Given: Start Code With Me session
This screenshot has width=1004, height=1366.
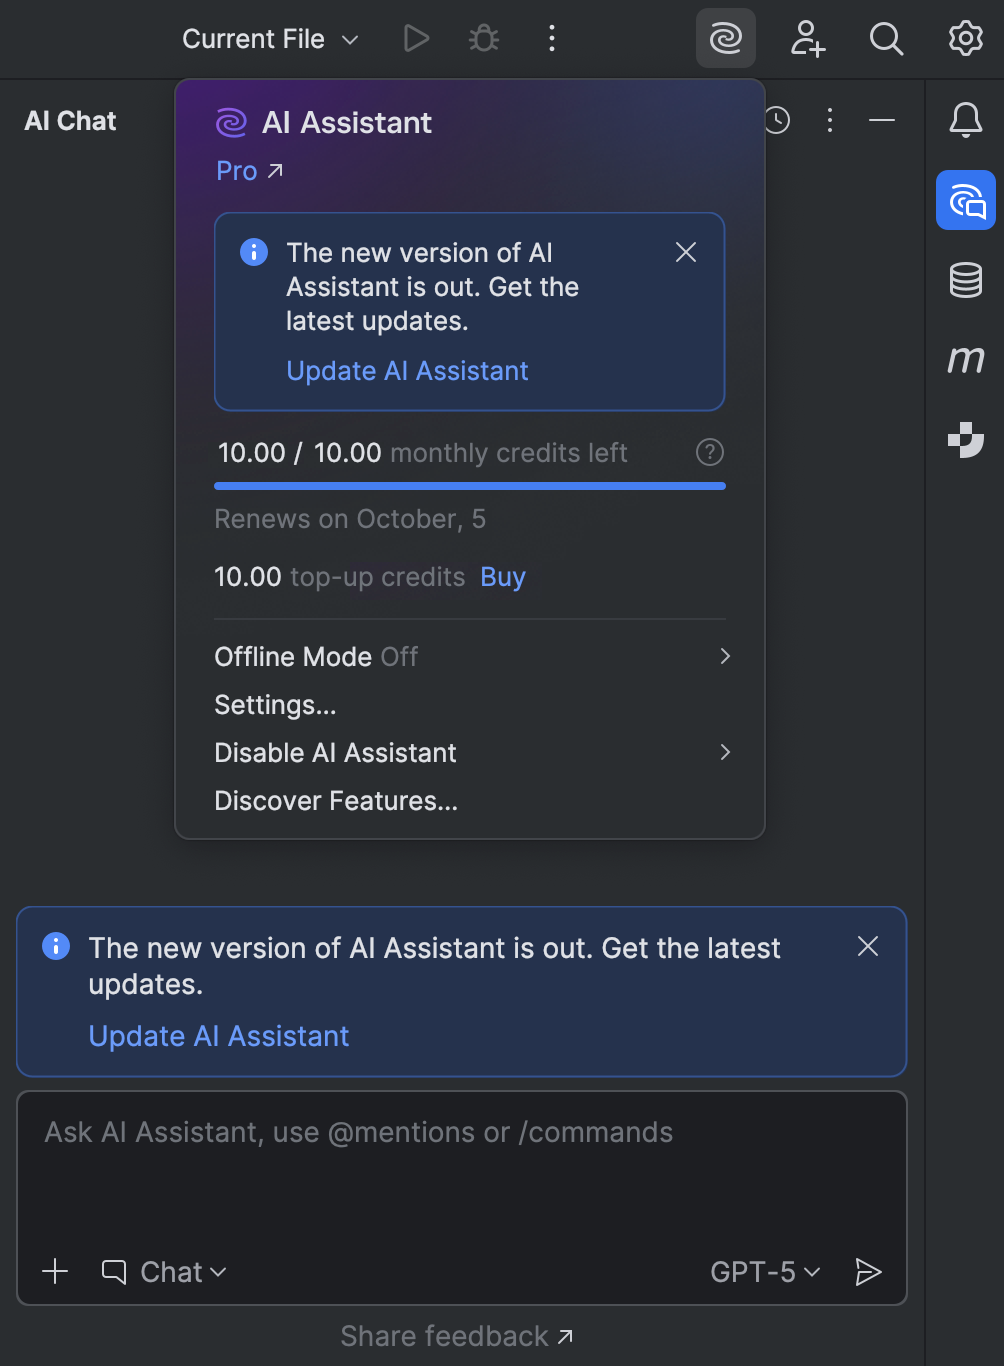Looking at the screenshot, I should 807,39.
